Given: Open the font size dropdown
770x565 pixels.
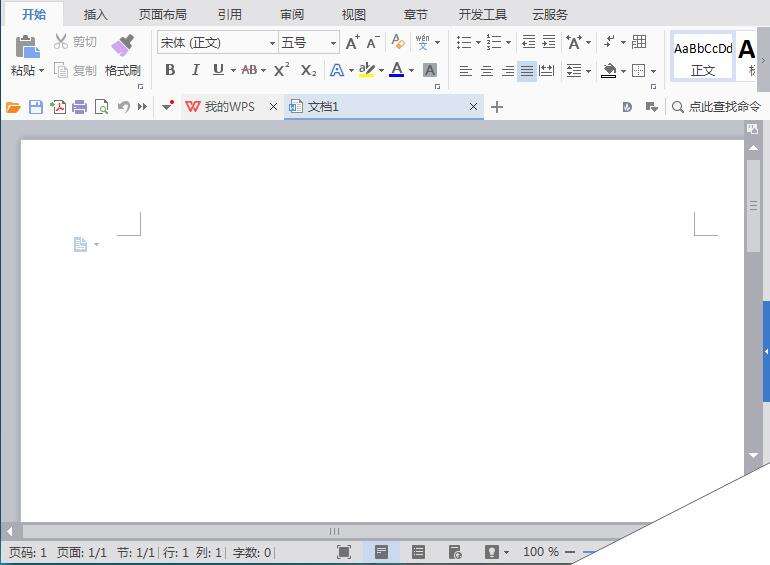Looking at the screenshot, I should (x=333, y=43).
